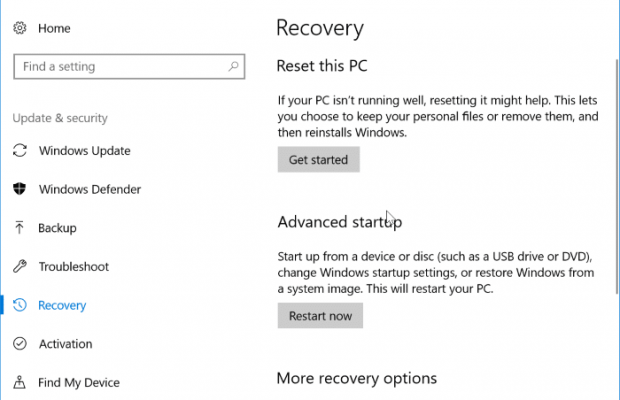Click the Windows Defender shield icon
Screen dimensions: 620x400
click(19, 189)
